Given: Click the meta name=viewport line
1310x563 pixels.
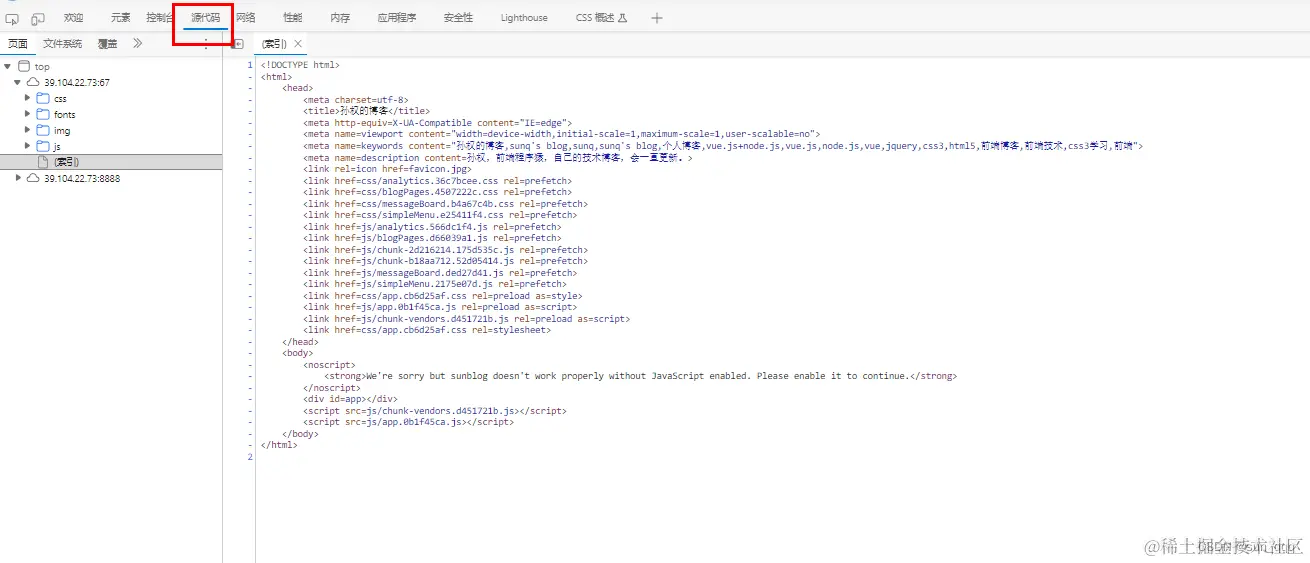Looking at the screenshot, I should point(562,134).
